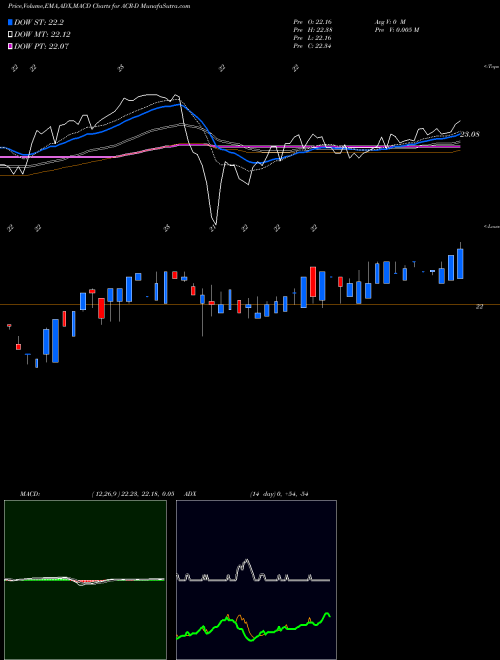Click the tall red candlestick in the price chart
500x660 pixels.
click(x=313, y=282)
